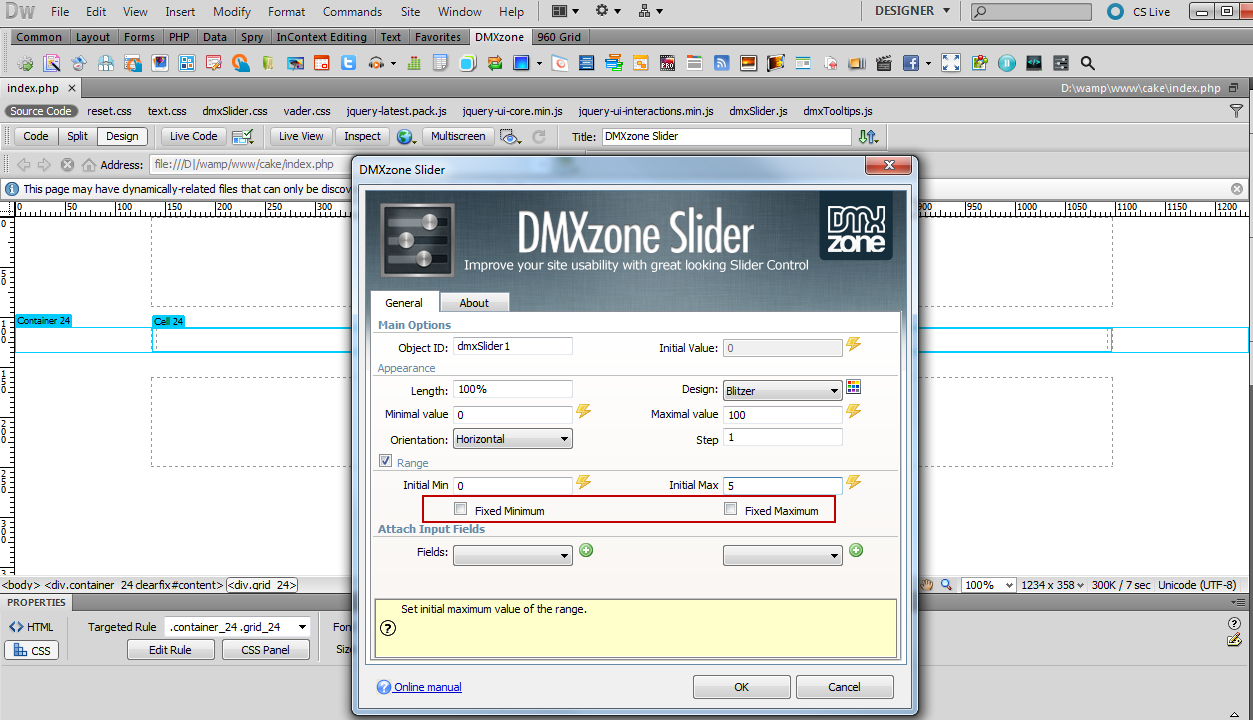The width and height of the screenshot is (1253, 720).
Task: Enable the Fixed Maximum checkbox
Action: click(x=731, y=509)
